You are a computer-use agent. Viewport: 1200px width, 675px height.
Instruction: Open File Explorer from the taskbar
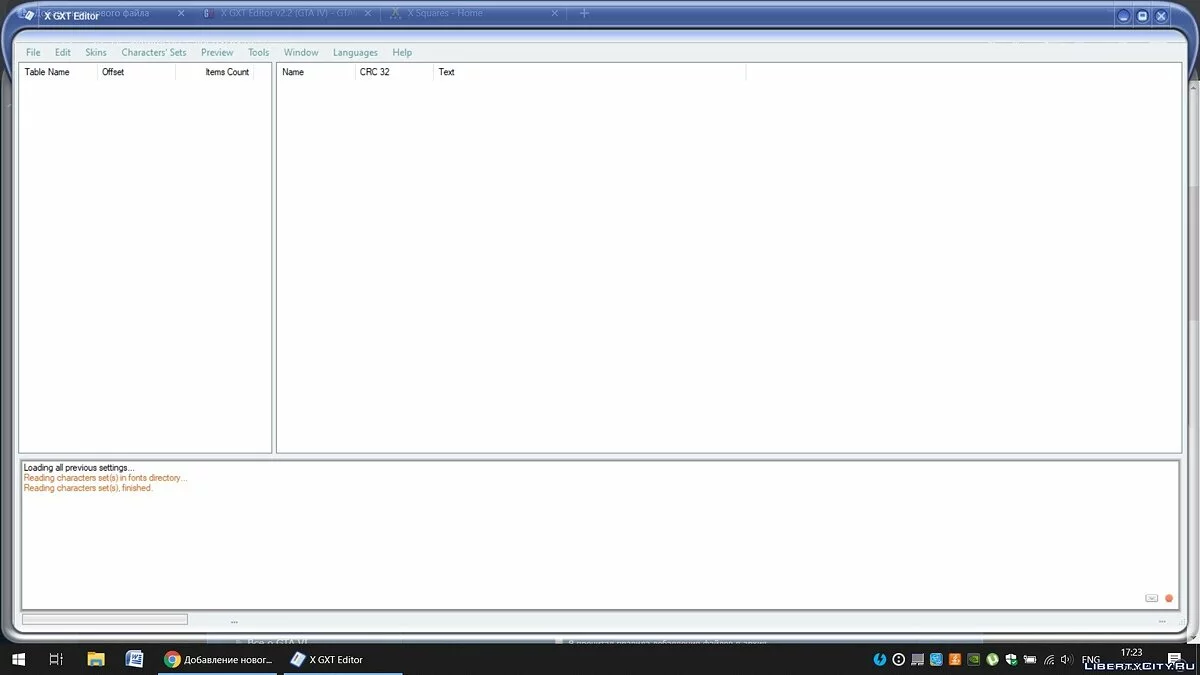95,659
